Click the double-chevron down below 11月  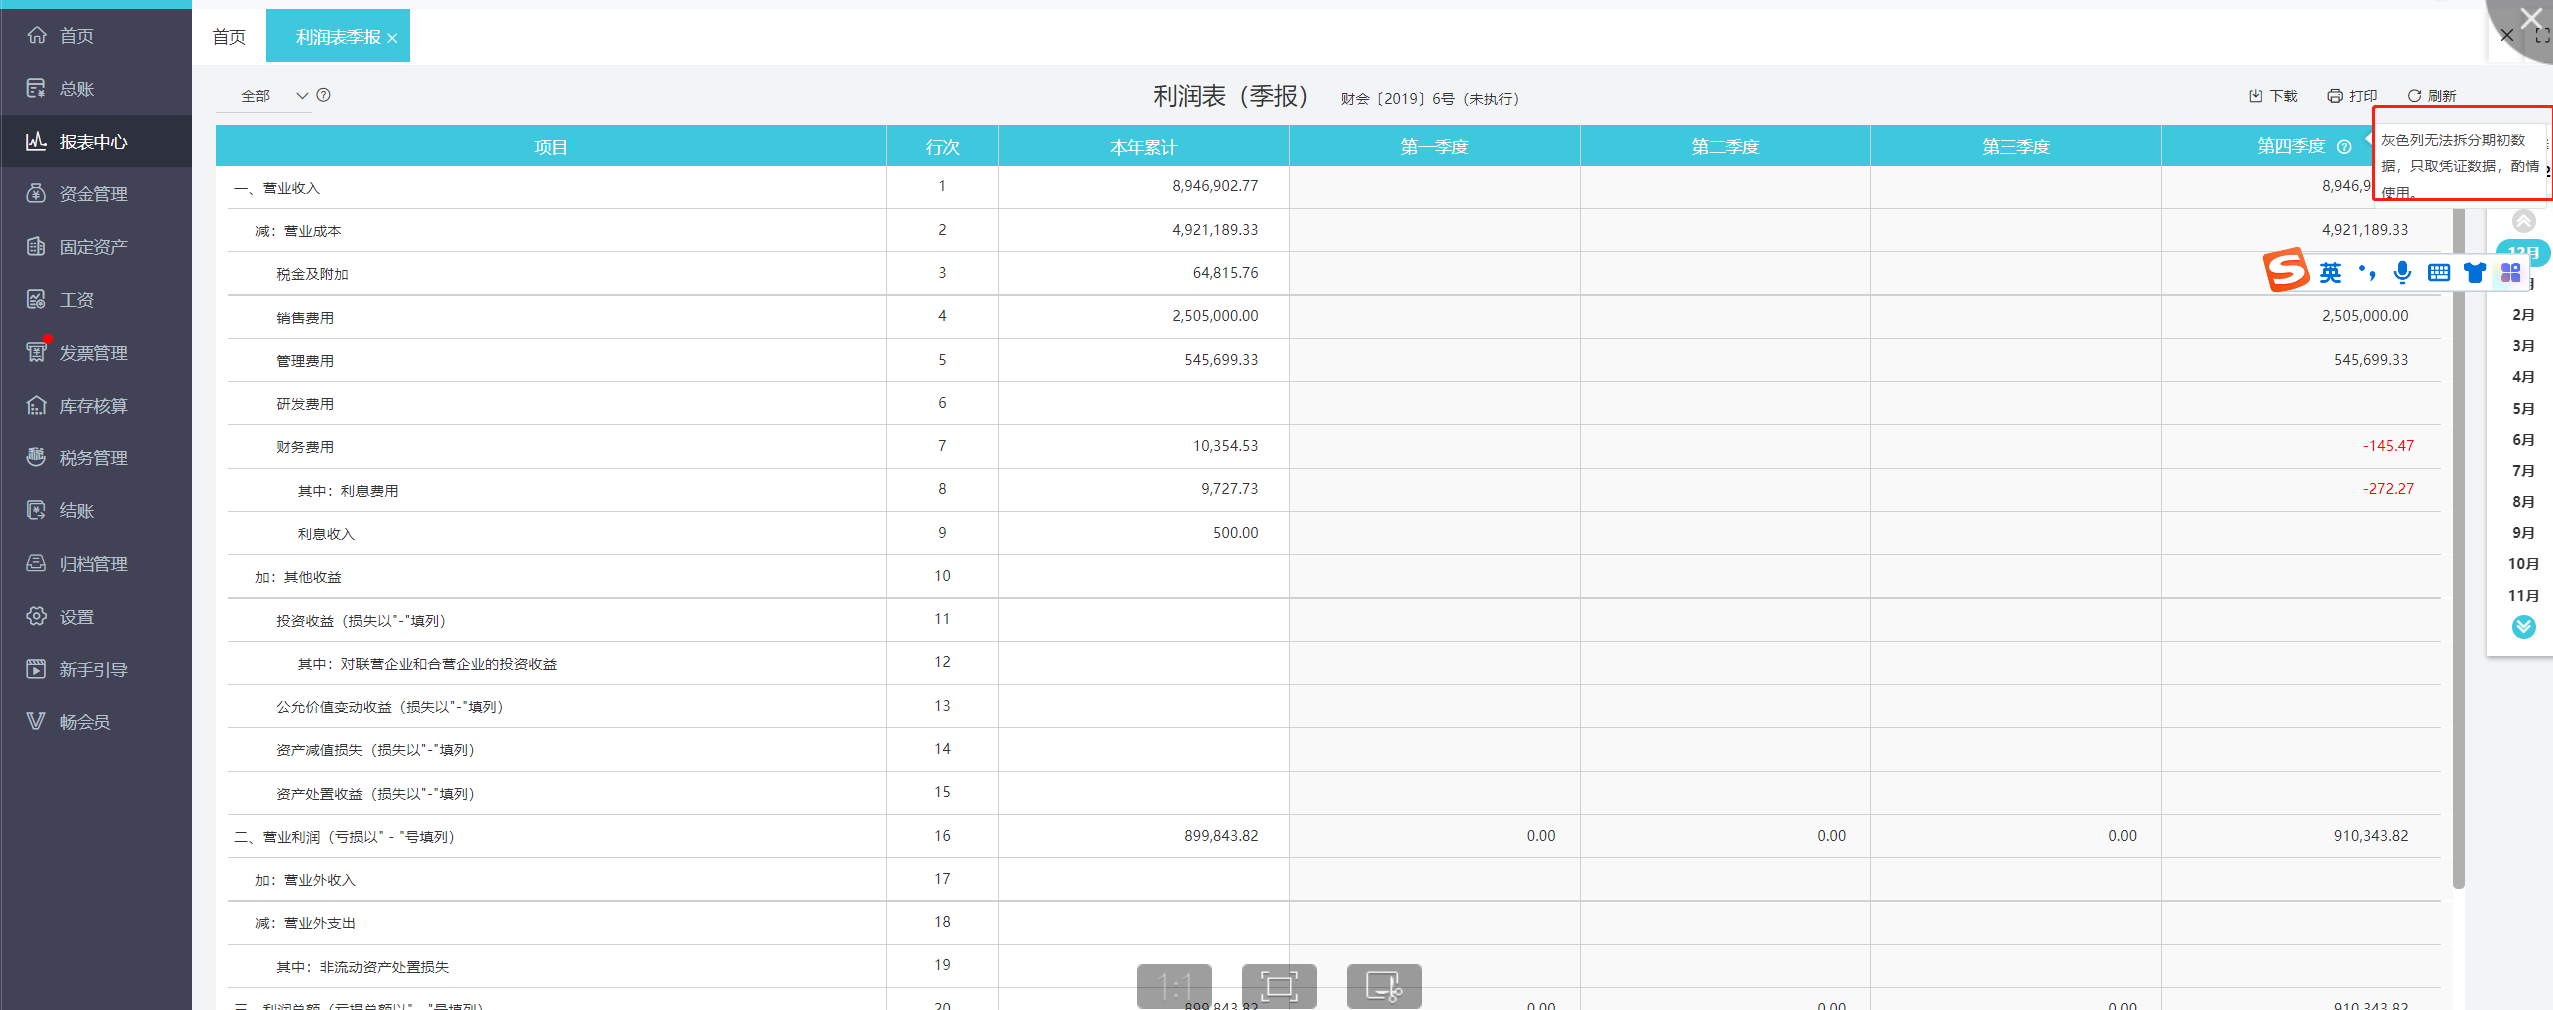pyautogui.click(x=2524, y=627)
